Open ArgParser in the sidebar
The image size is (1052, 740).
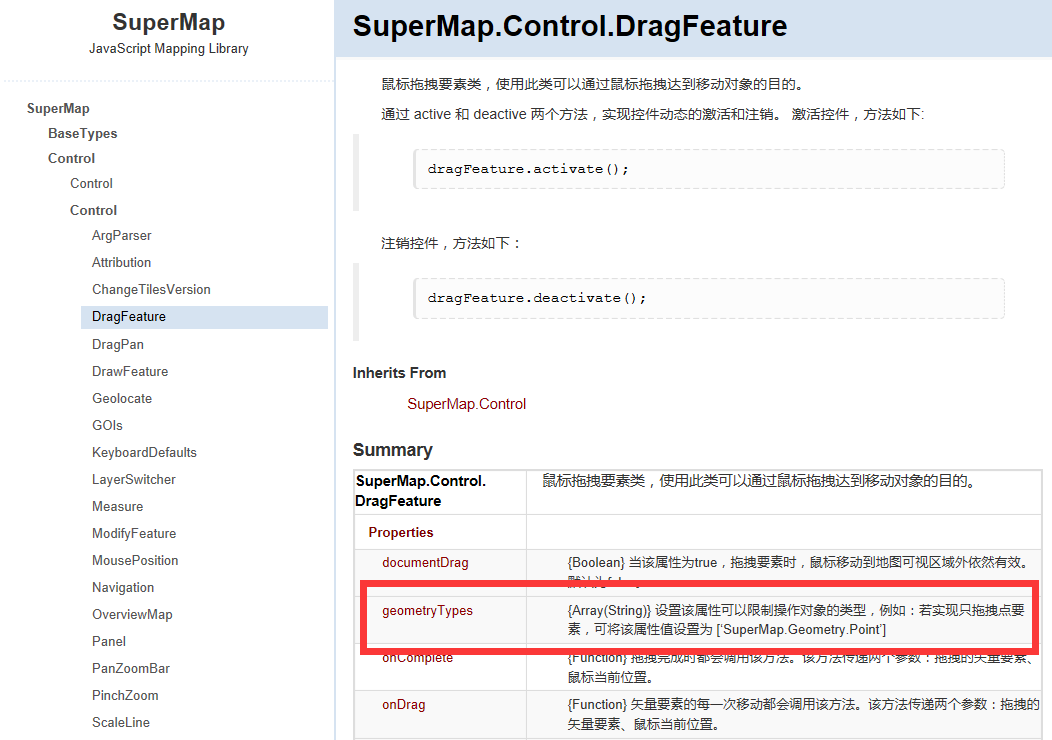(x=121, y=235)
